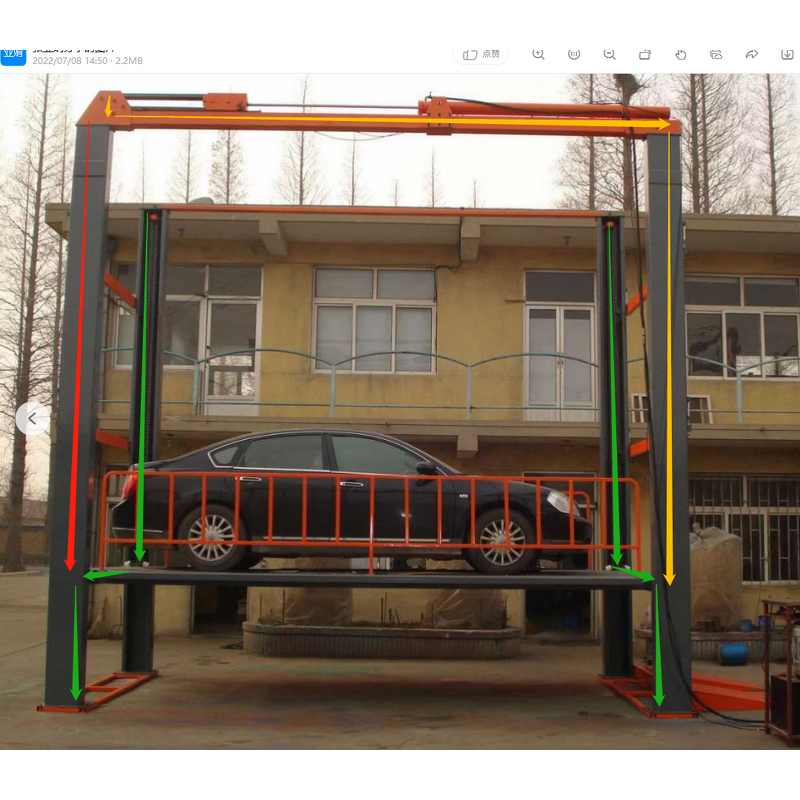Open the image edit icon

coord(716,55)
